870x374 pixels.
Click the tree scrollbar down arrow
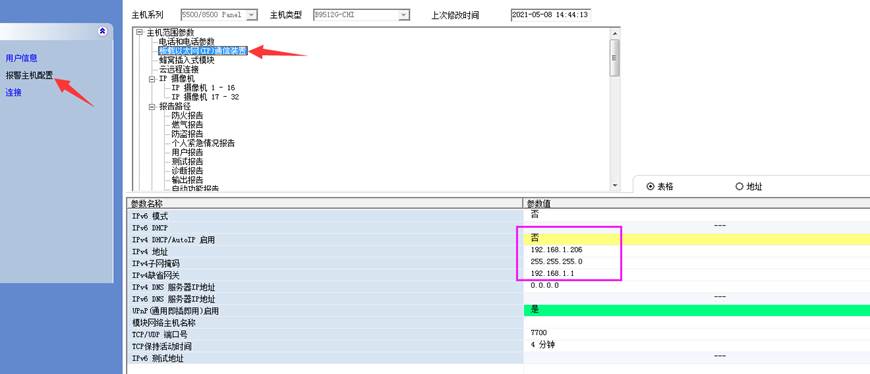pos(614,185)
